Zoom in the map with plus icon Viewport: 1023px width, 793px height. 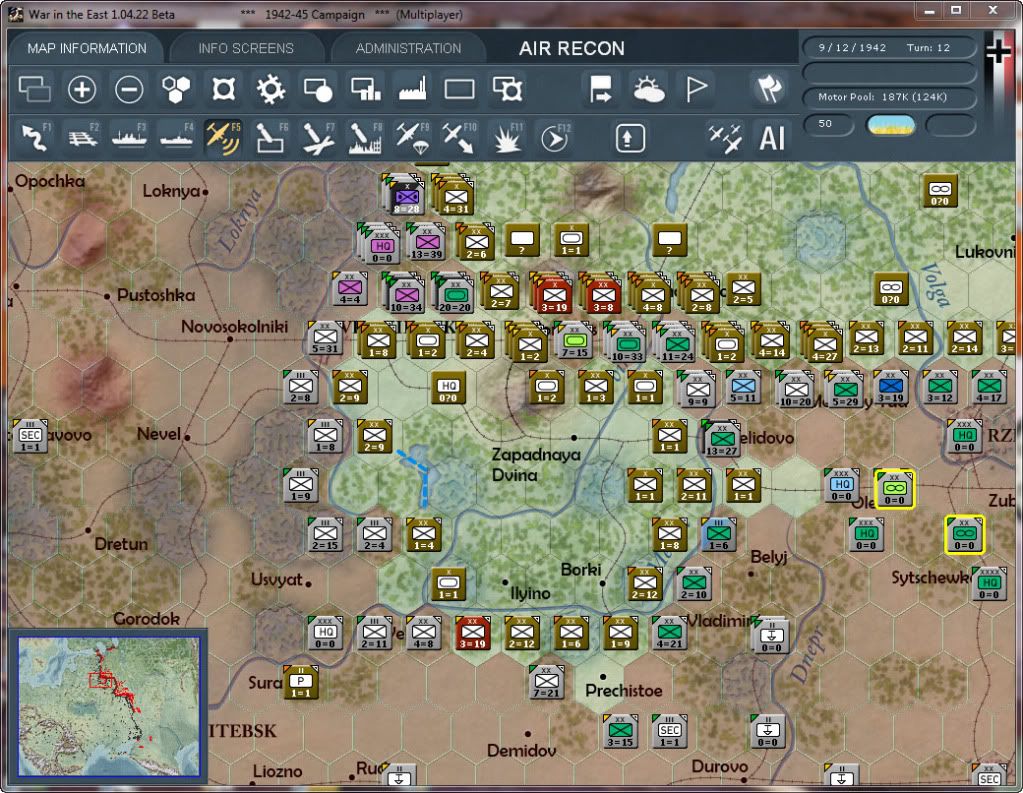click(82, 89)
